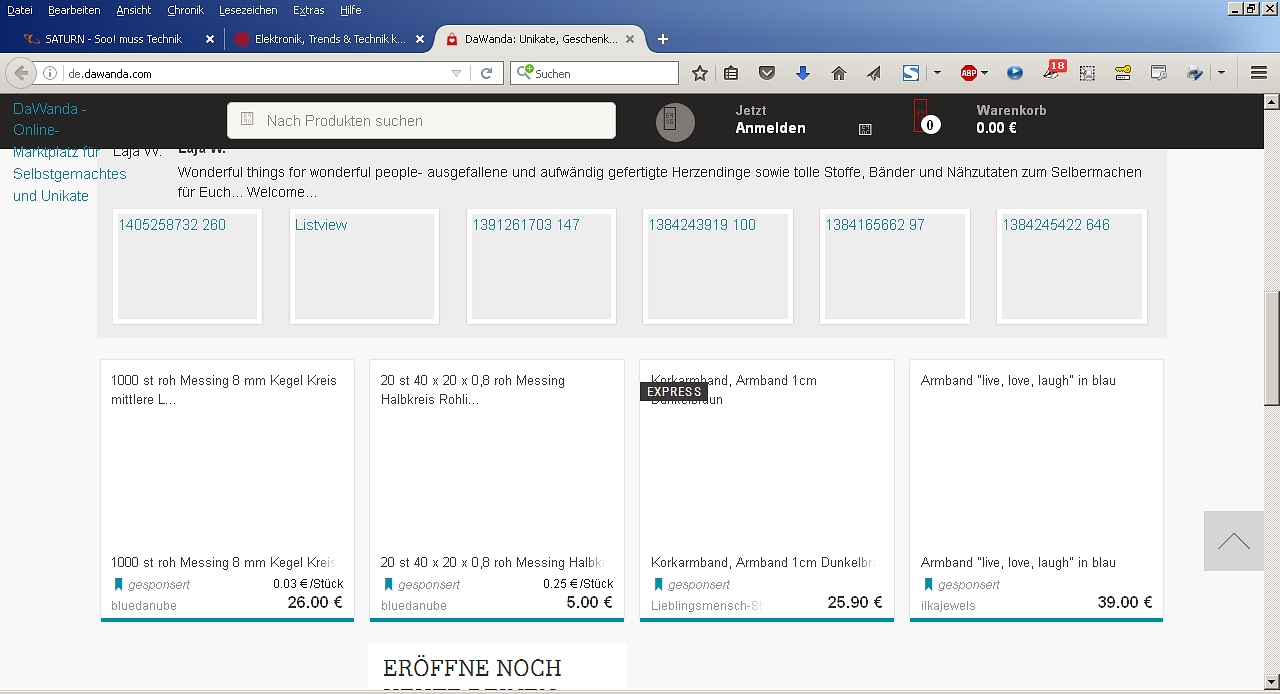
Task: Open the Bearbeiten menu
Action: click(x=74, y=10)
